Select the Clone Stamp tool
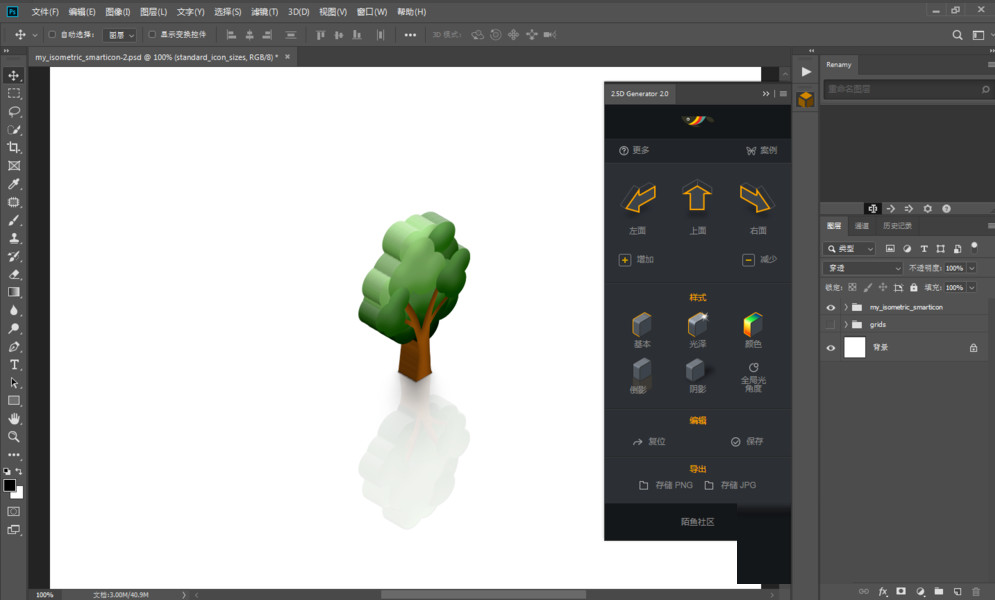 13,238
